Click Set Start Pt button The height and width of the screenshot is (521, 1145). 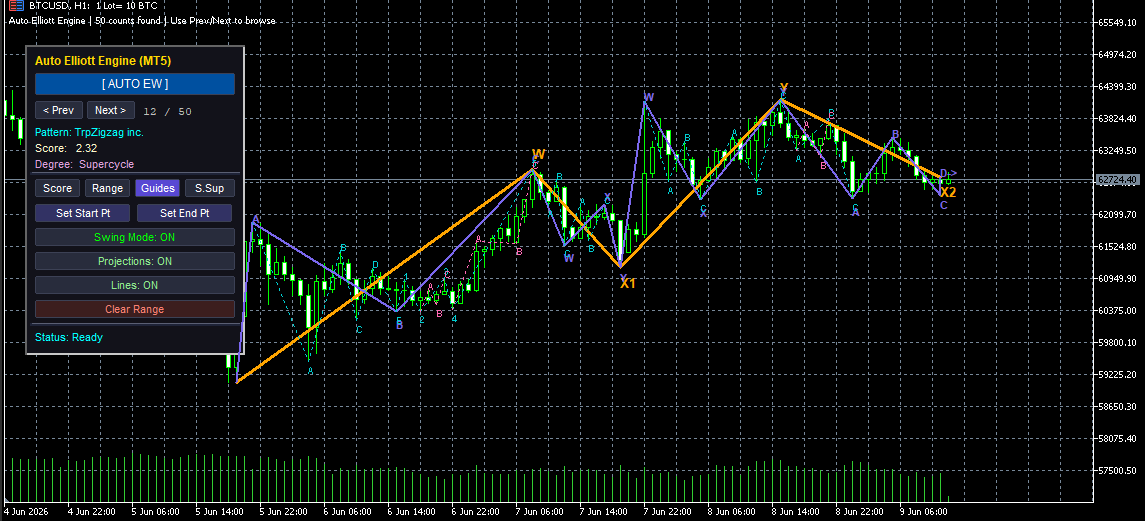[x=83, y=213]
